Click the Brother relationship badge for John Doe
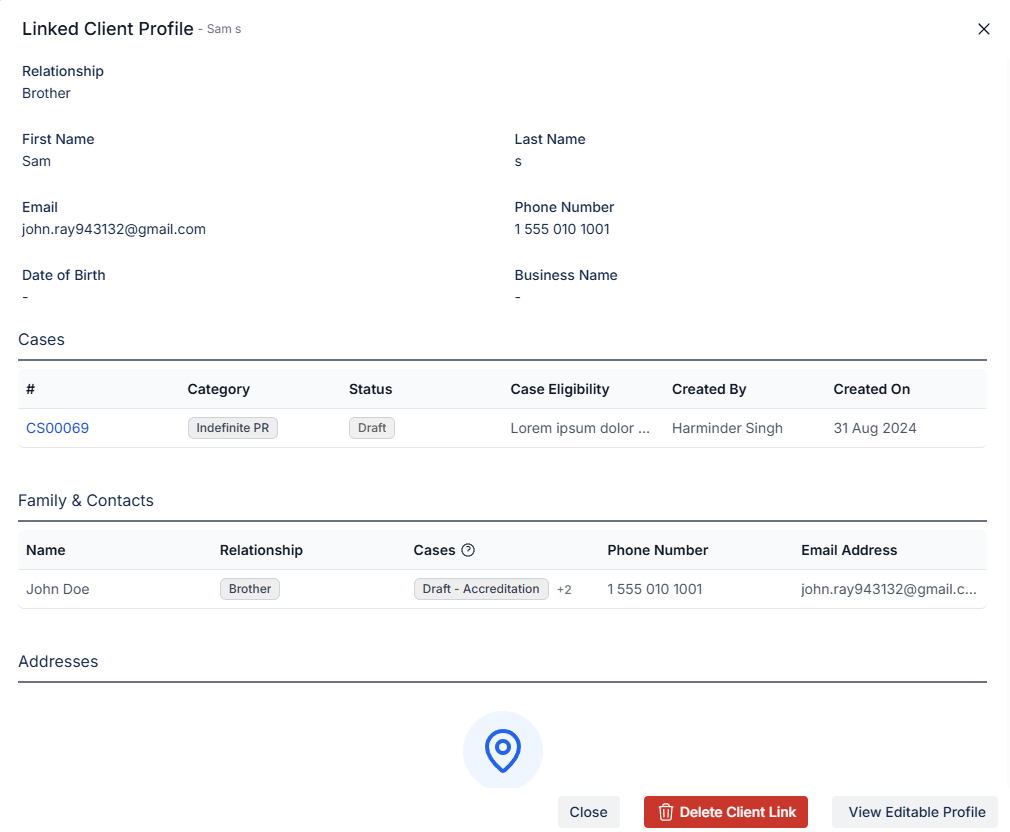1010x832 pixels. [x=249, y=589]
